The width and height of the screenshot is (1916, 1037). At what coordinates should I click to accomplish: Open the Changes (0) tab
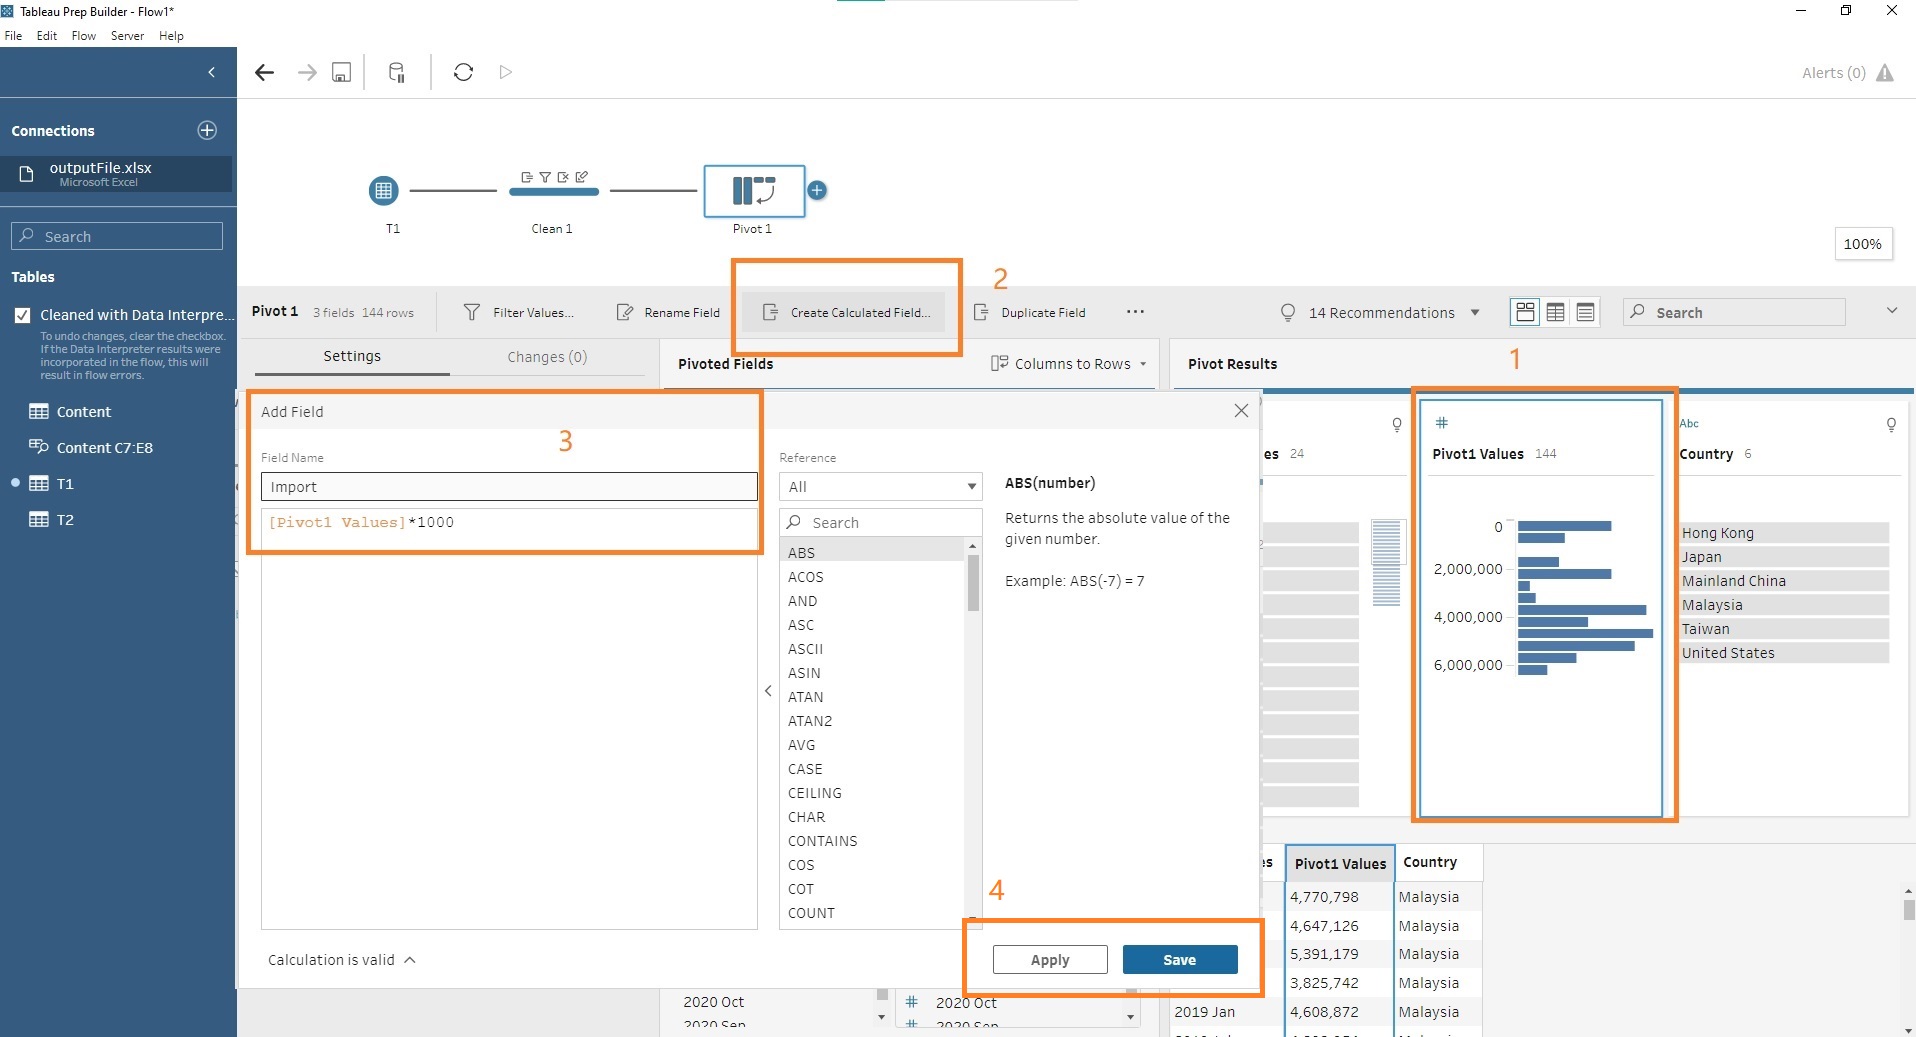547,357
